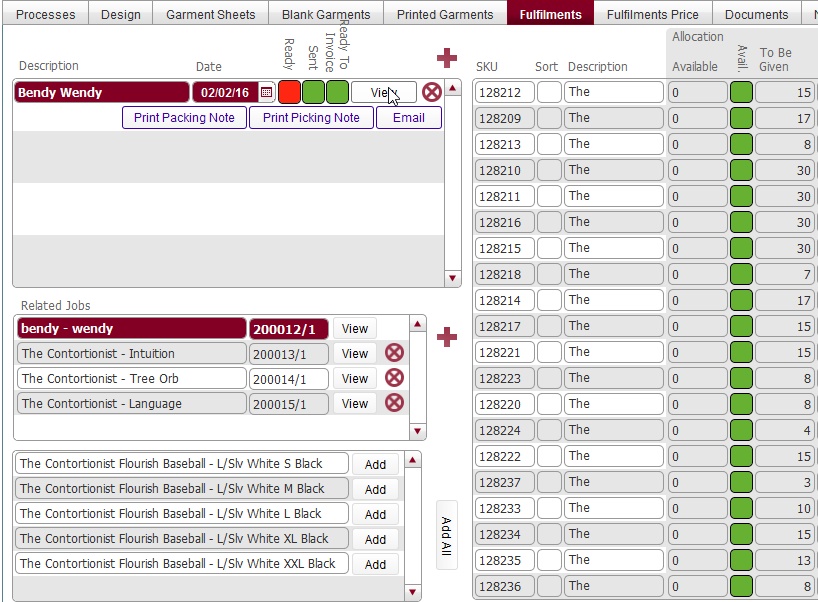818x602 pixels.
Task: Click the plus icon beside Related Jobs
Action: [446, 337]
